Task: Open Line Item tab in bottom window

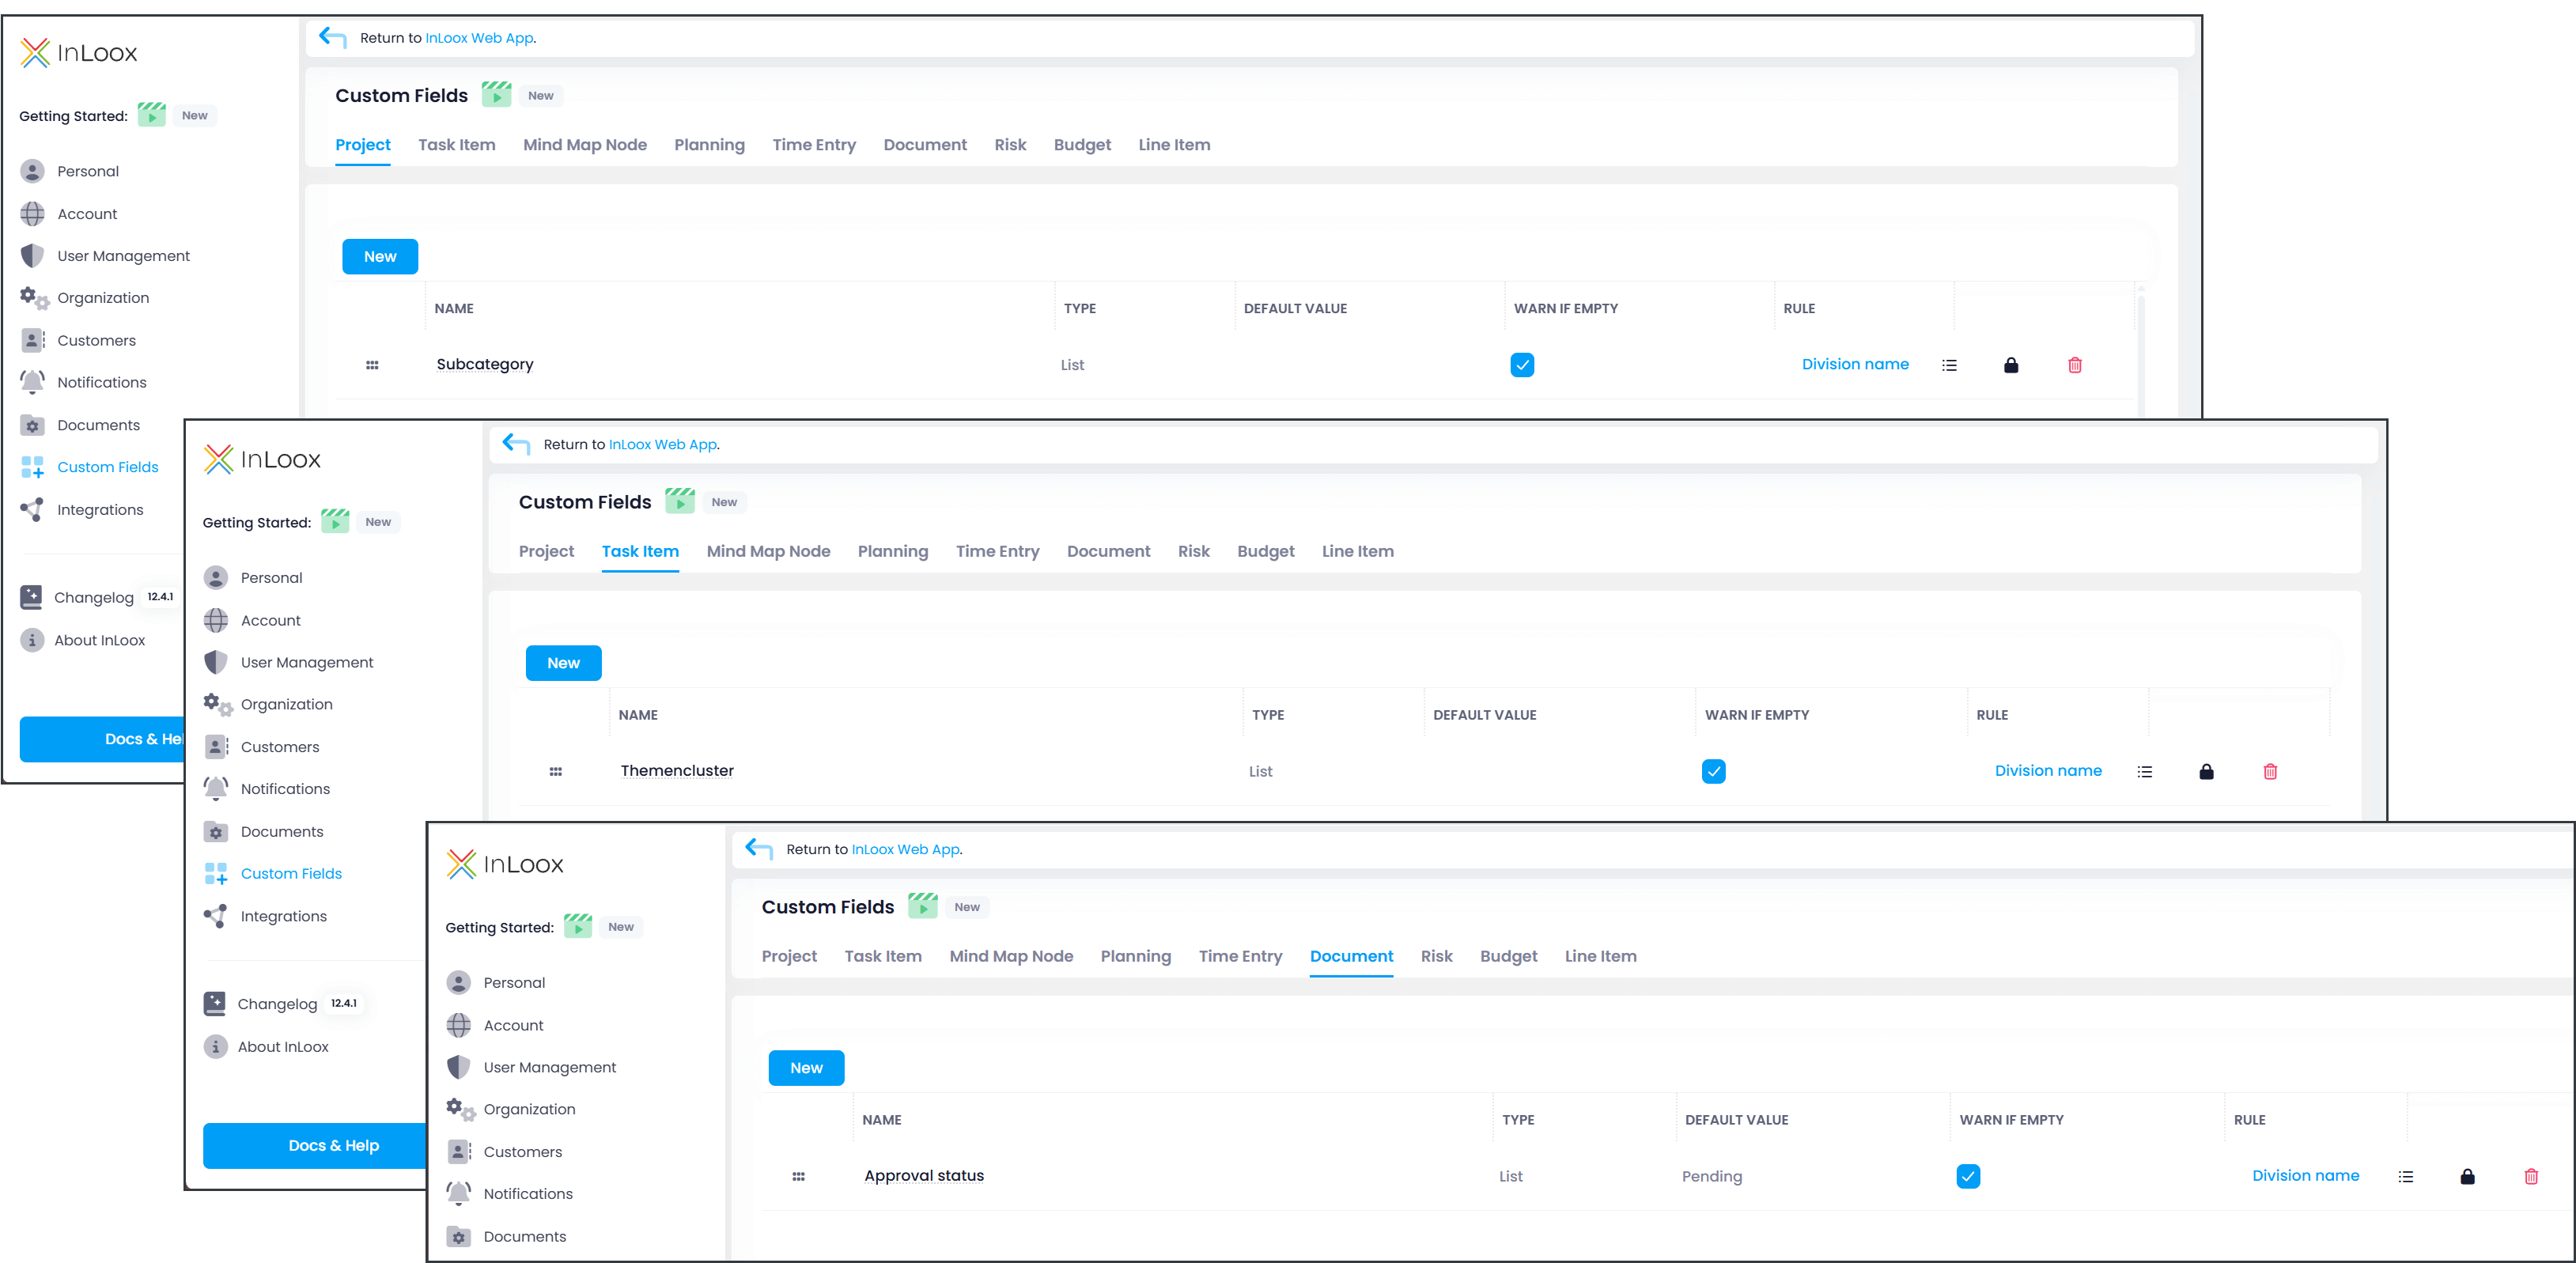Action: (1600, 956)
